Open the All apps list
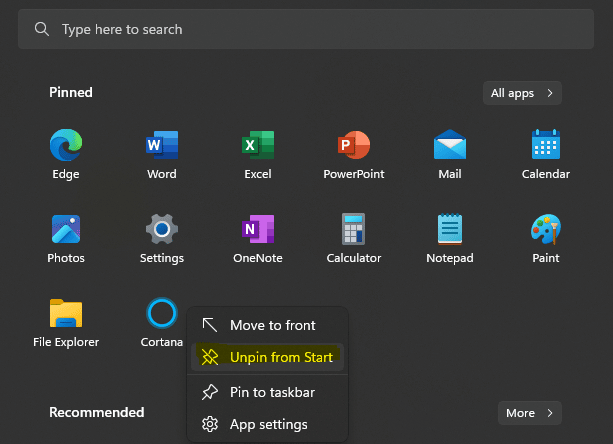This screenshot has width=613, height=444. [x=522, y=93]
